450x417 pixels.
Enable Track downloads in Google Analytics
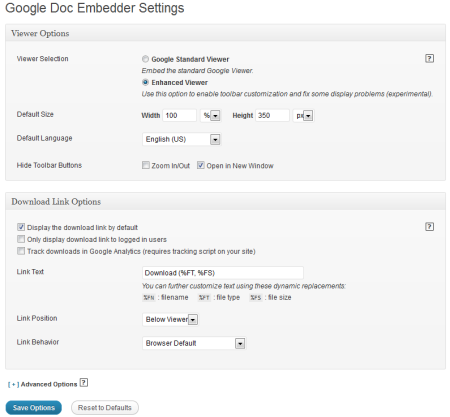click(21, 251)
